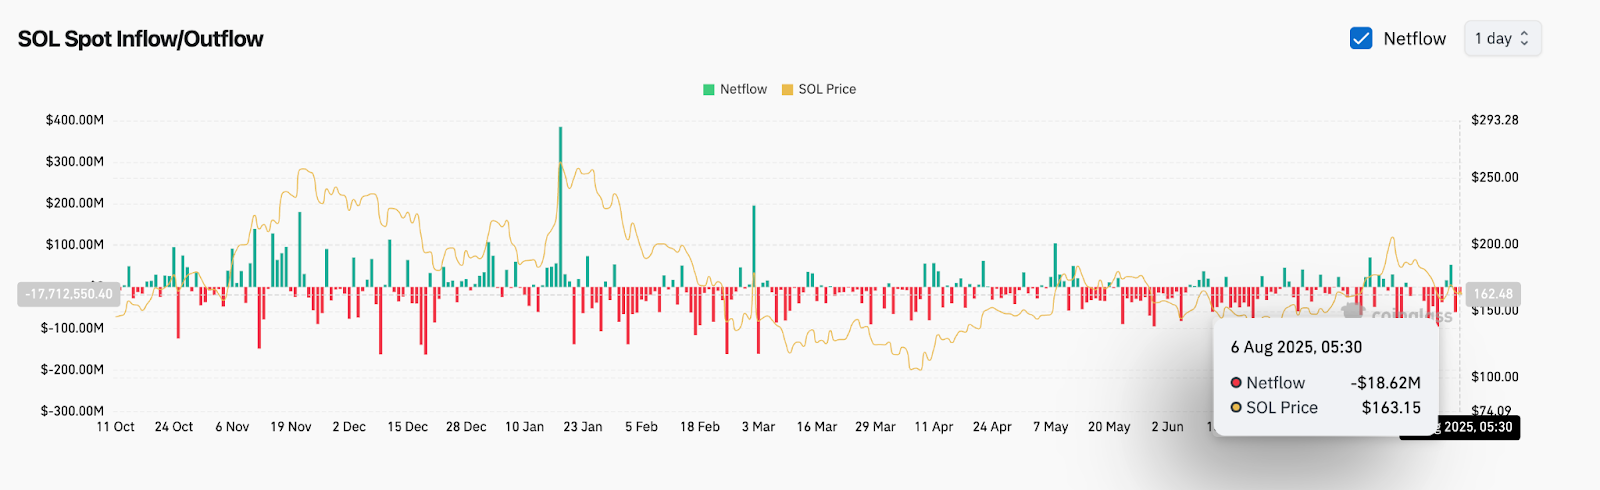Uncheck the Netflow checkbox
The height and width of the screenshot is (490, 1600).
click(x=1361, y=39)
